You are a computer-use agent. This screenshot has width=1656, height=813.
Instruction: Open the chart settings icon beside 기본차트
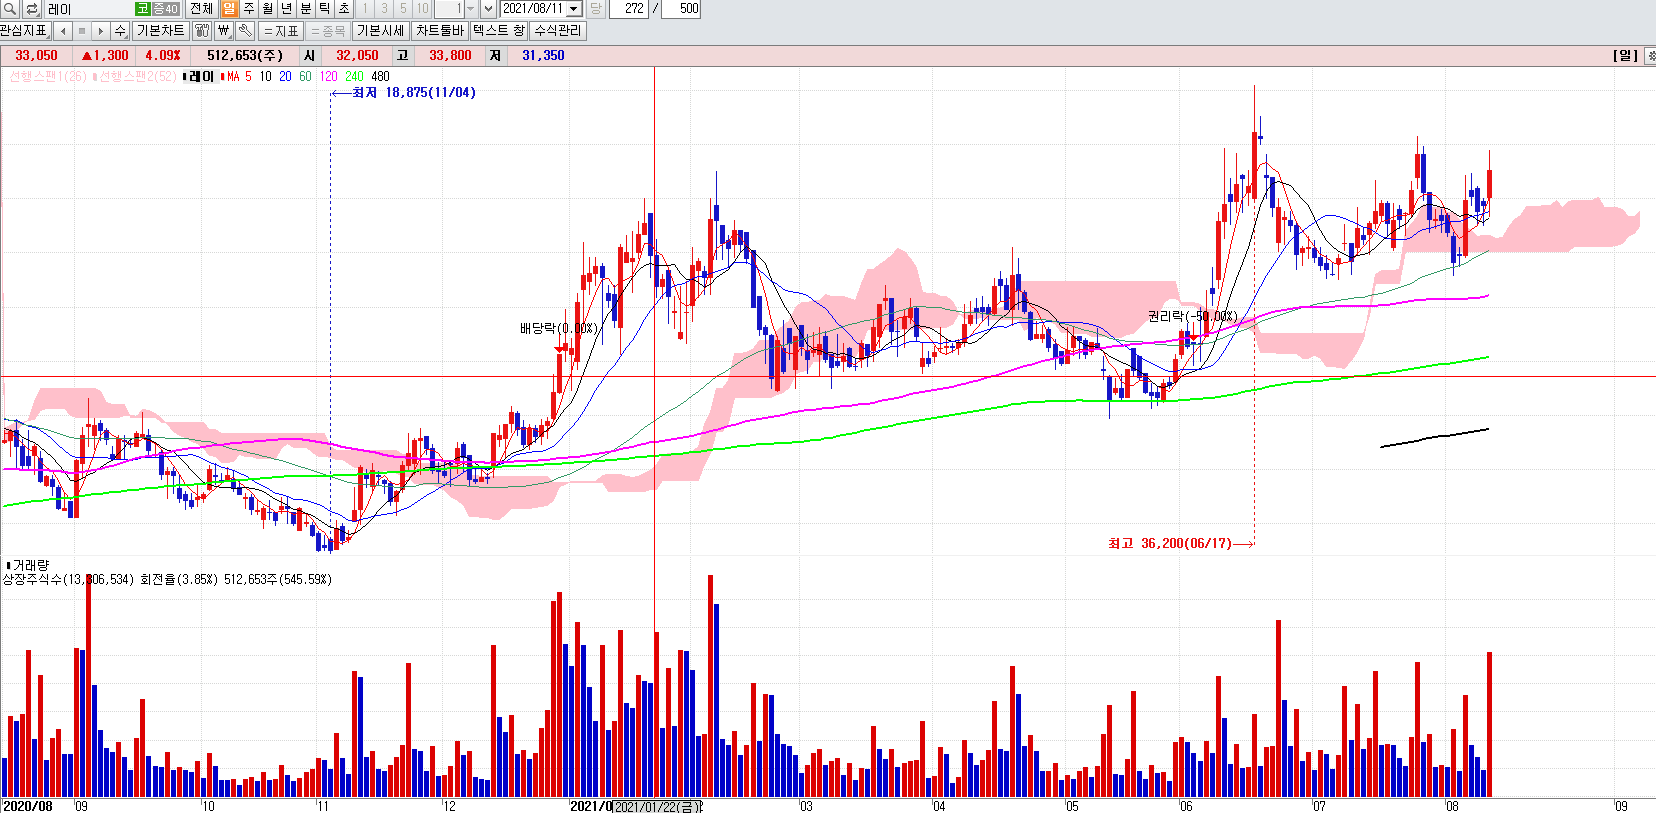click(x=202, y=30)
